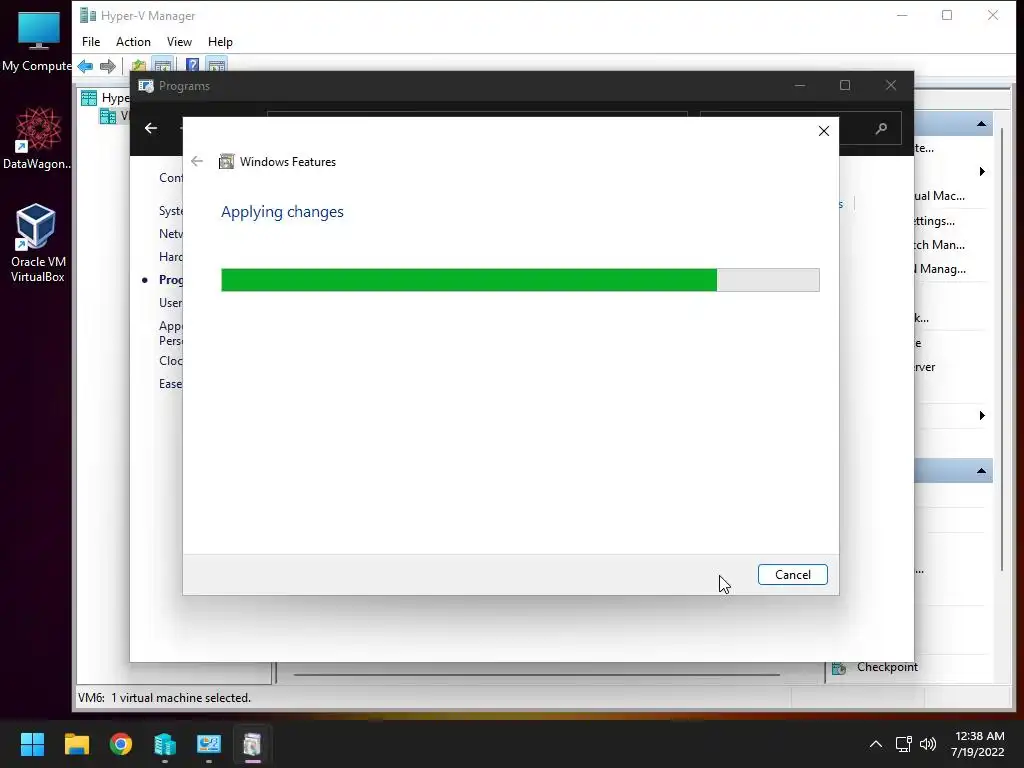Open the Oracle VM VirtualBox shortcut
The height and width of the screenshot is (768, 1024).
coord(37,242)
